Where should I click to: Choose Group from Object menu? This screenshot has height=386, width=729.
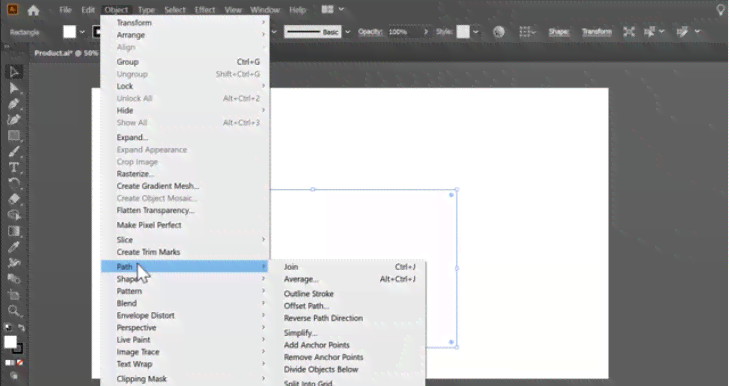(185, 62)
